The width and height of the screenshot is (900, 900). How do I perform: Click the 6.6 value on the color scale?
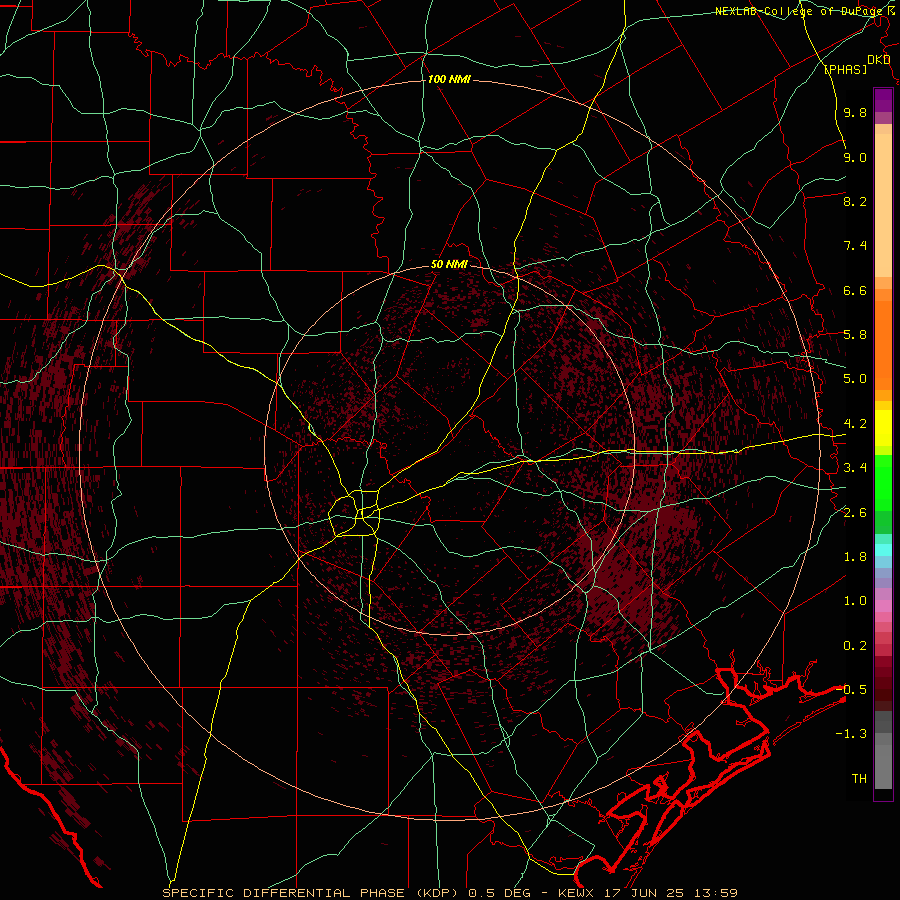click(x=855, y=290)
